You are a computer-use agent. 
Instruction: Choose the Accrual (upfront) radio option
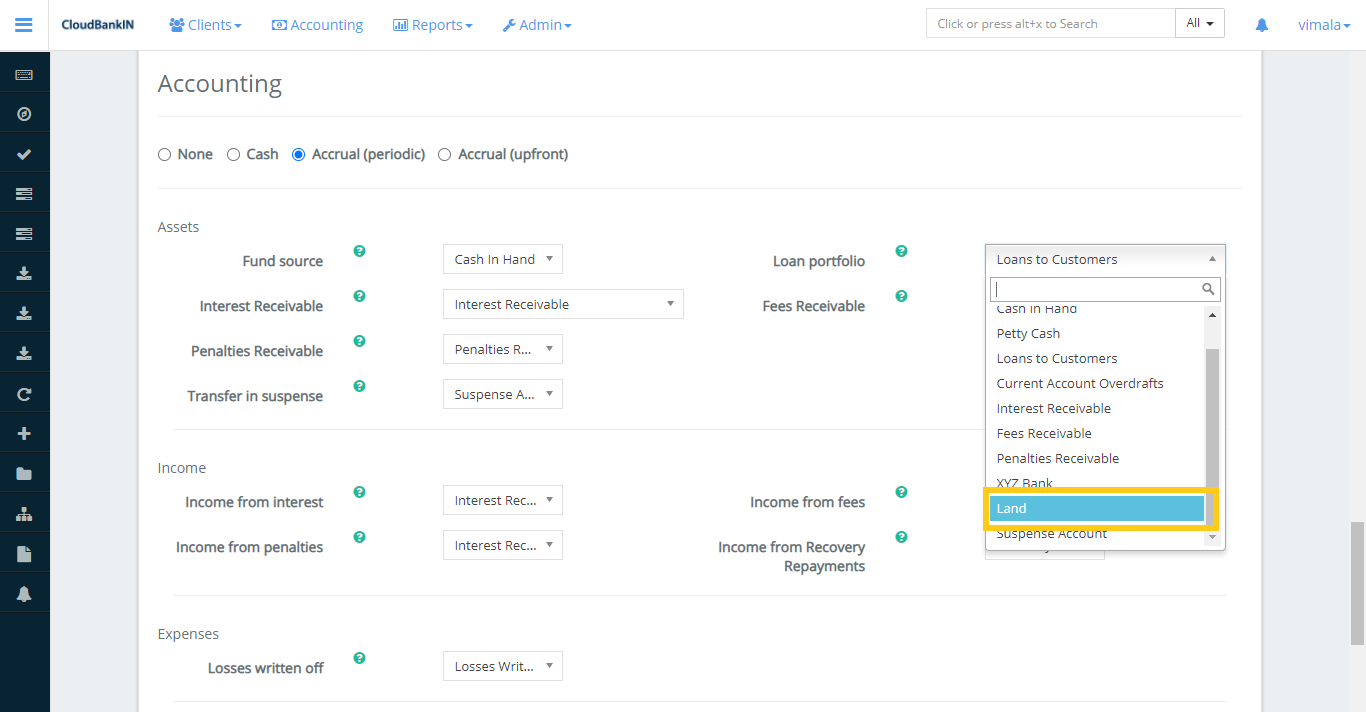point(444,154)
